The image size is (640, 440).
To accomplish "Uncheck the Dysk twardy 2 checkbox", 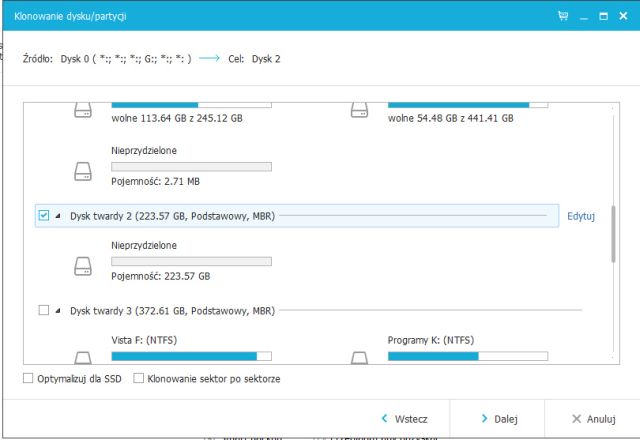I will pyautogui.click(x=43, y=216).
